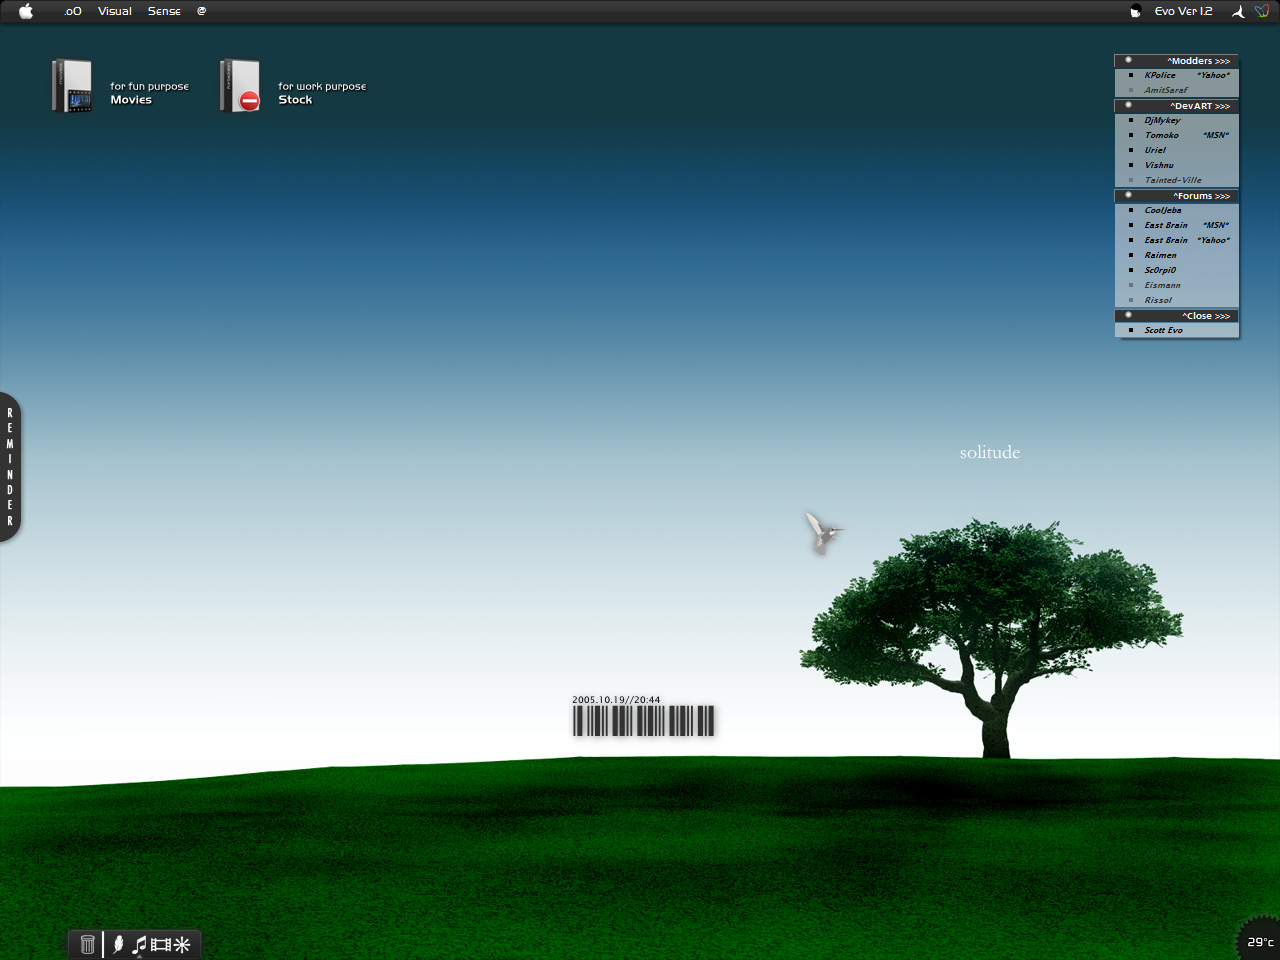The height and width of the screenshot is (960, 1280).
Task: Click the *Yahoo* tag next to KPolice
Action: [1213, 75]
